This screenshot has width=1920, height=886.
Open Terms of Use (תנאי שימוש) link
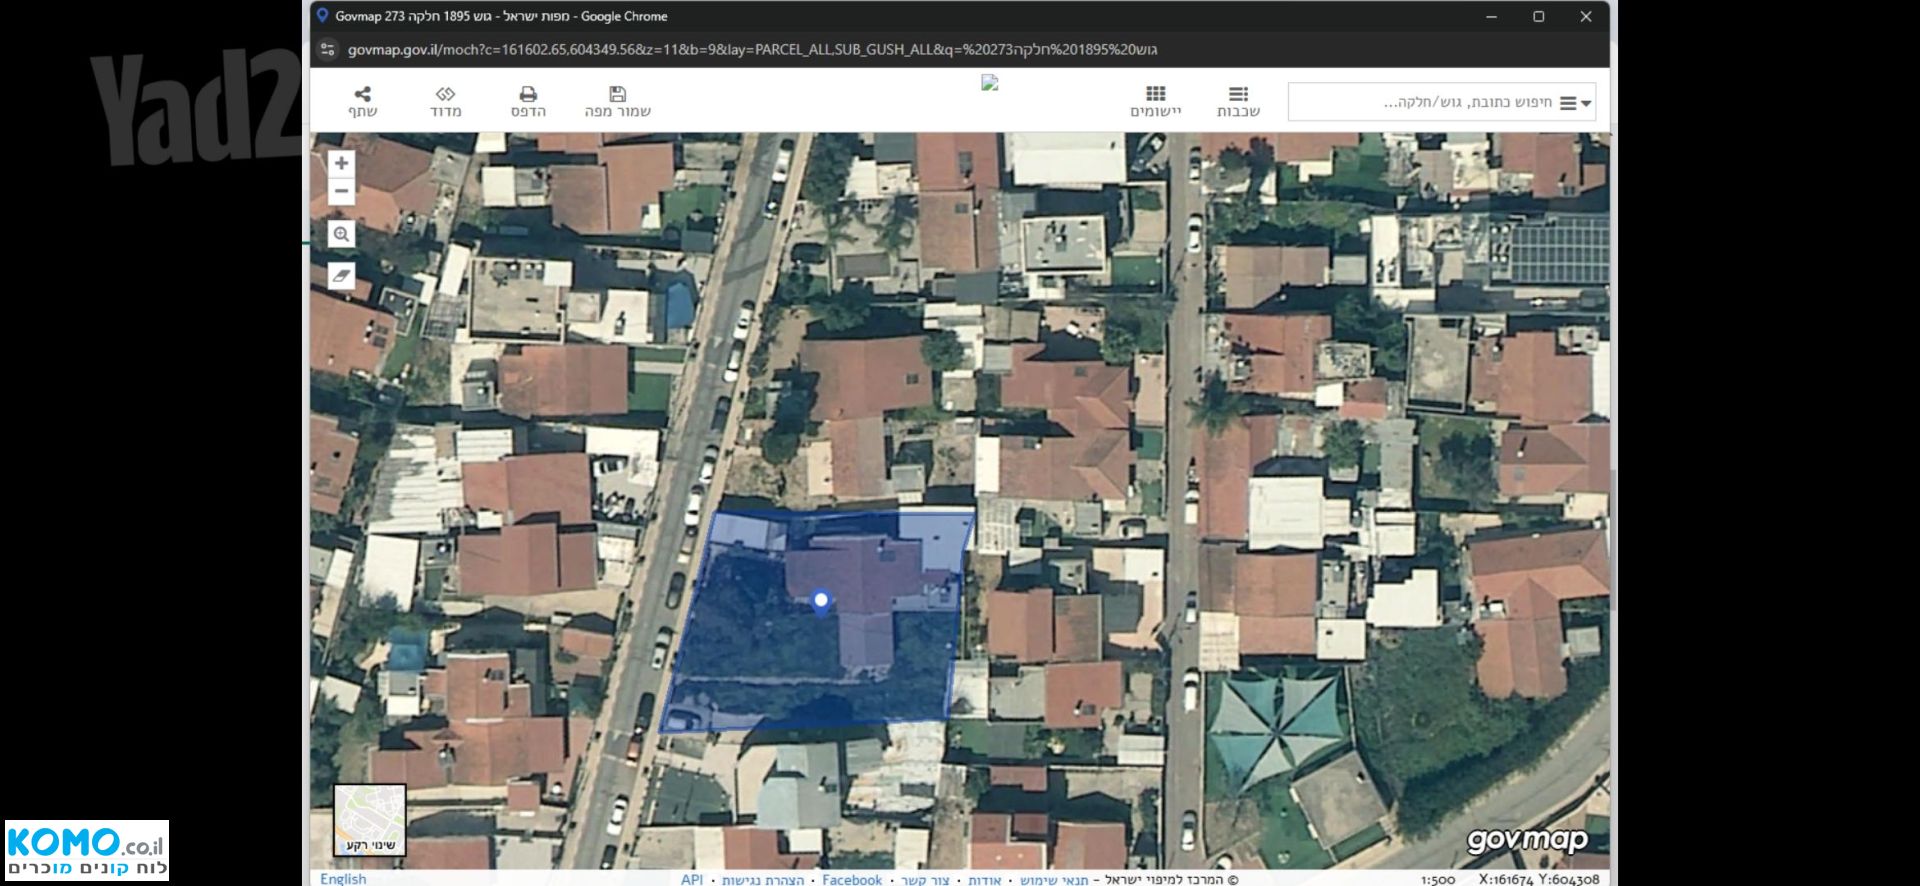(x=1054, y=880)
